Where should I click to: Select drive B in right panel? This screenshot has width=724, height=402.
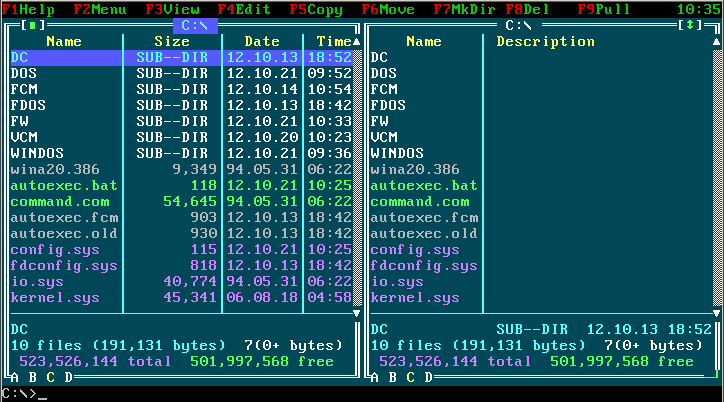click(392, 377)
